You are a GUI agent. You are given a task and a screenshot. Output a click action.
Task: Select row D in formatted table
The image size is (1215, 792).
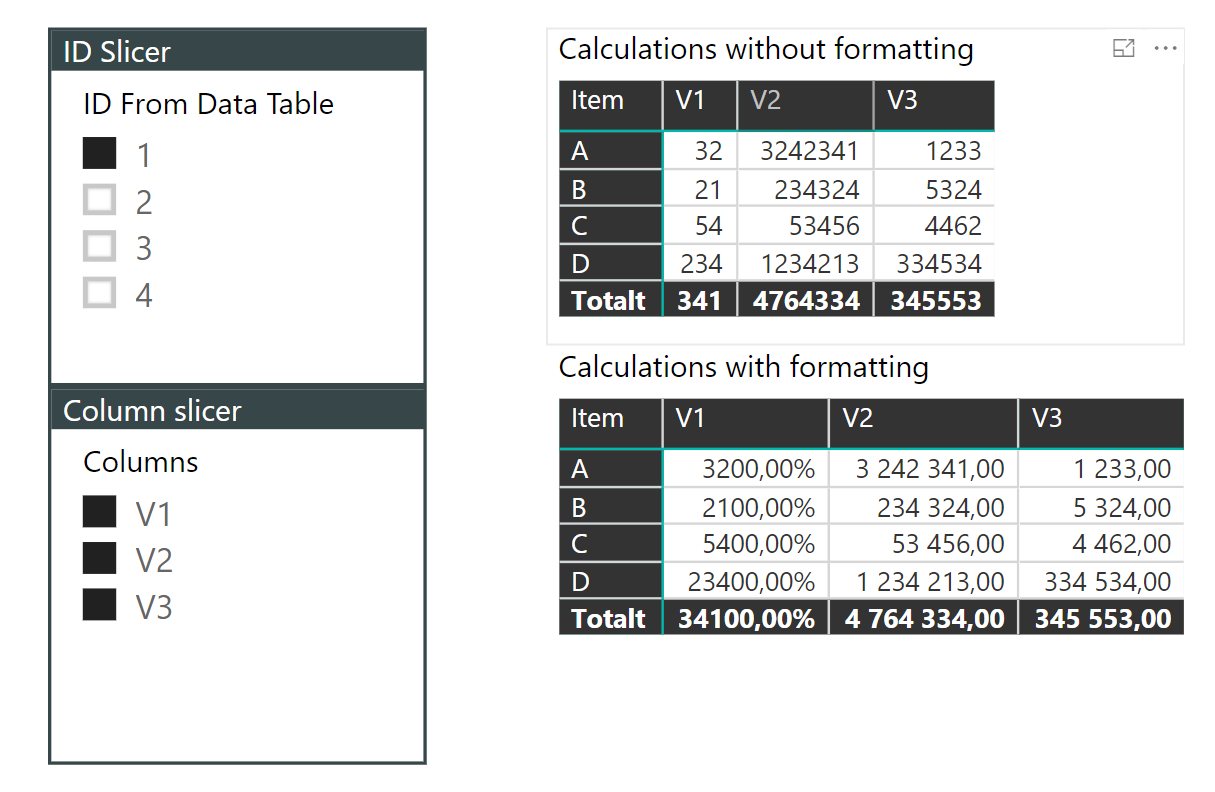click(x=610, y=582)
